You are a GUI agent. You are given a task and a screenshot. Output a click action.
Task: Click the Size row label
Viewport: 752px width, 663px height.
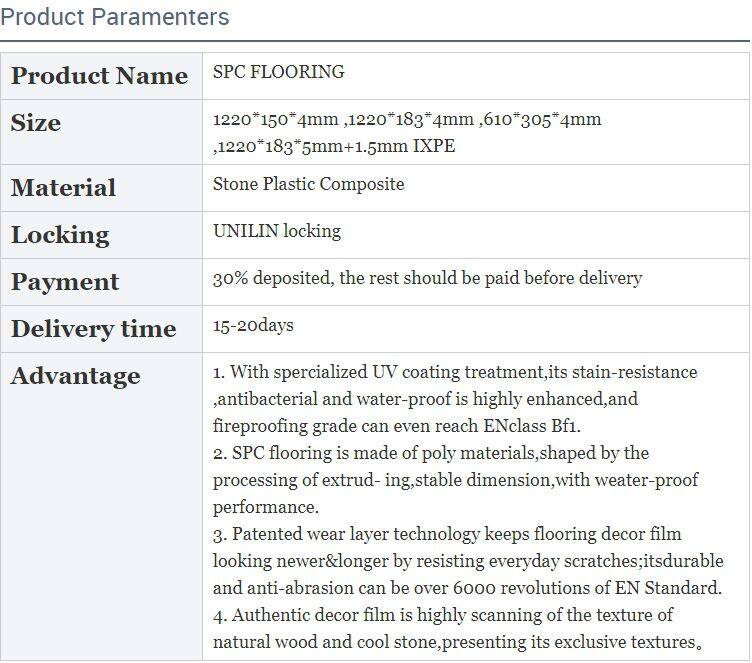(x=36, y=123)
